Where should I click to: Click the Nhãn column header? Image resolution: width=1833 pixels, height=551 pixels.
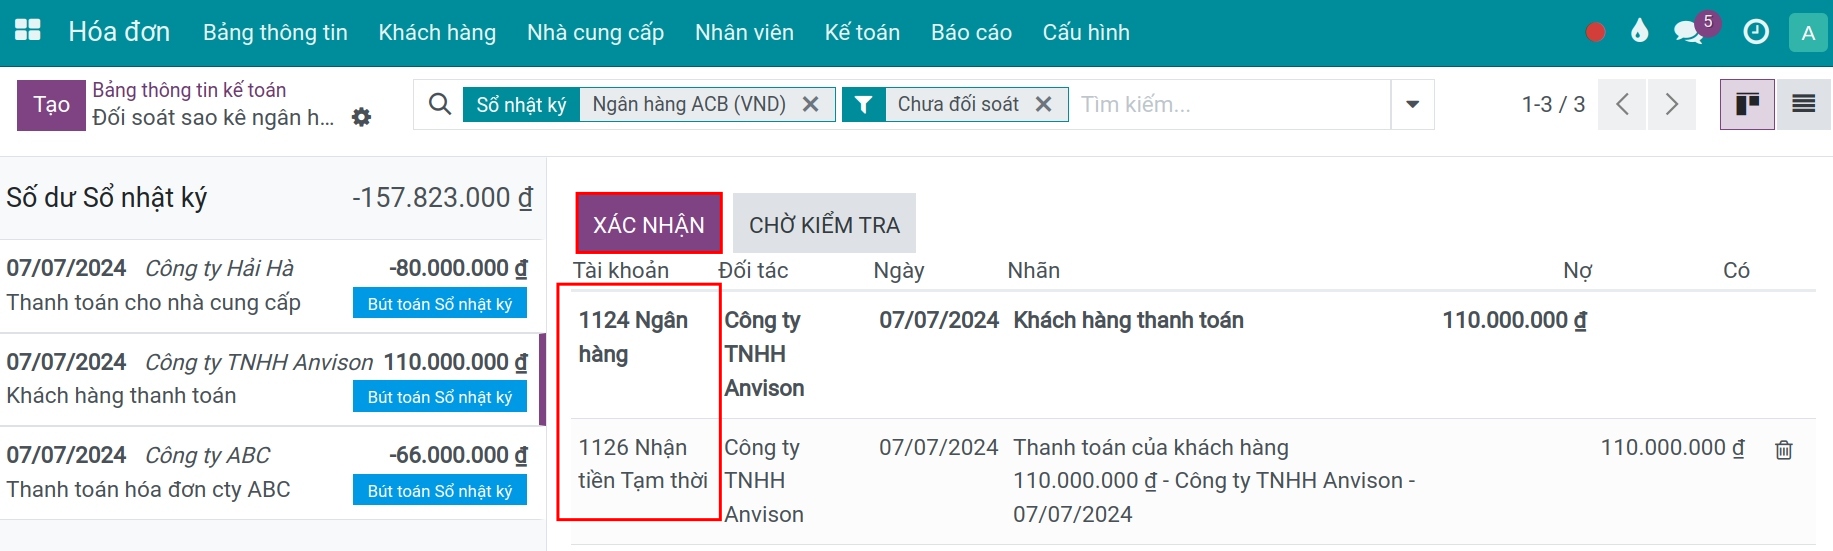click(1033, 270)
